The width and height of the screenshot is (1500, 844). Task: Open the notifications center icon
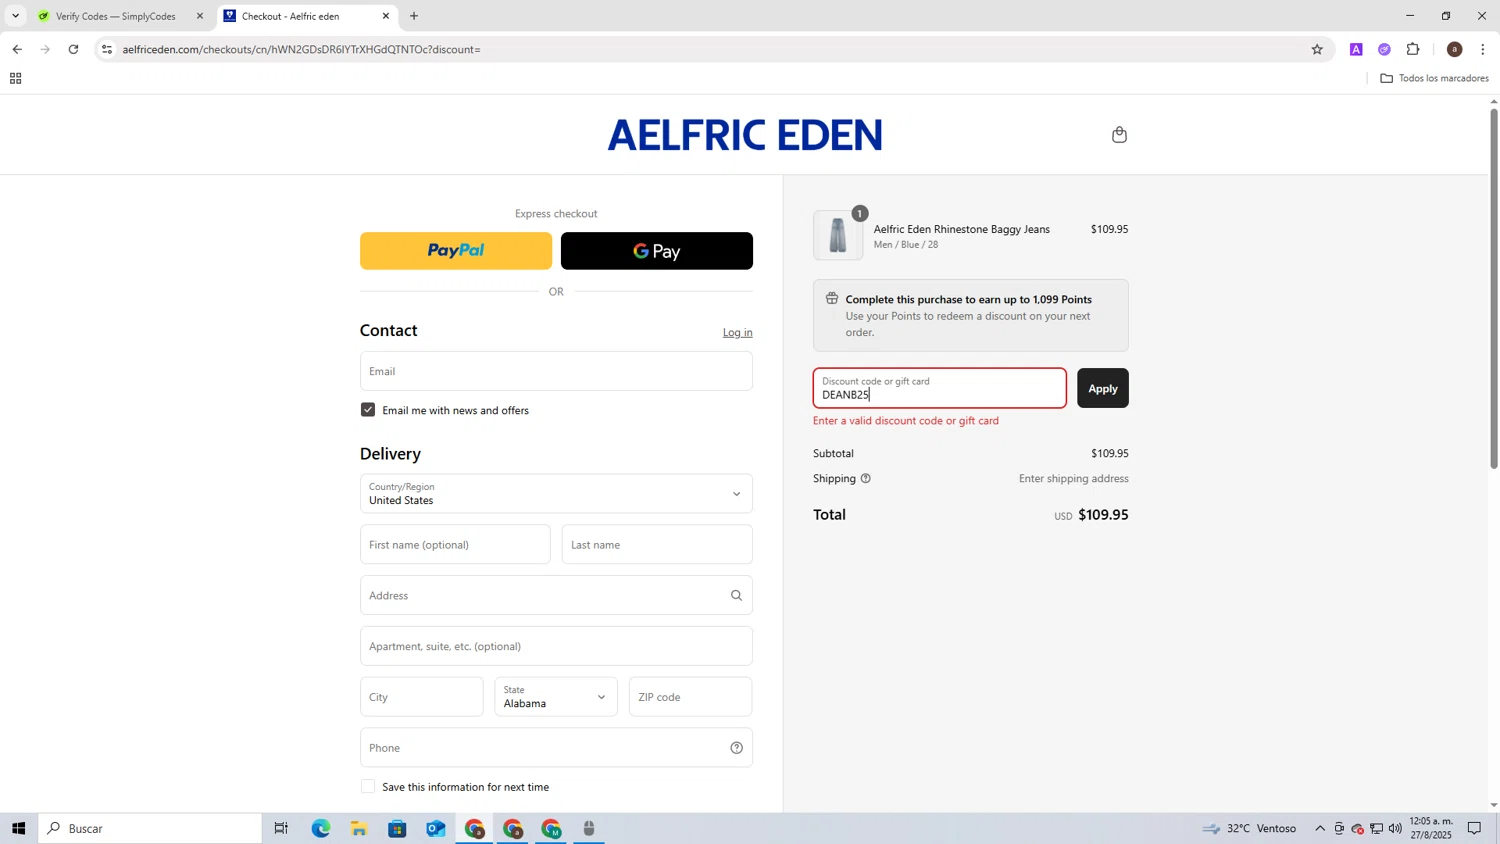pos(1474,828)
